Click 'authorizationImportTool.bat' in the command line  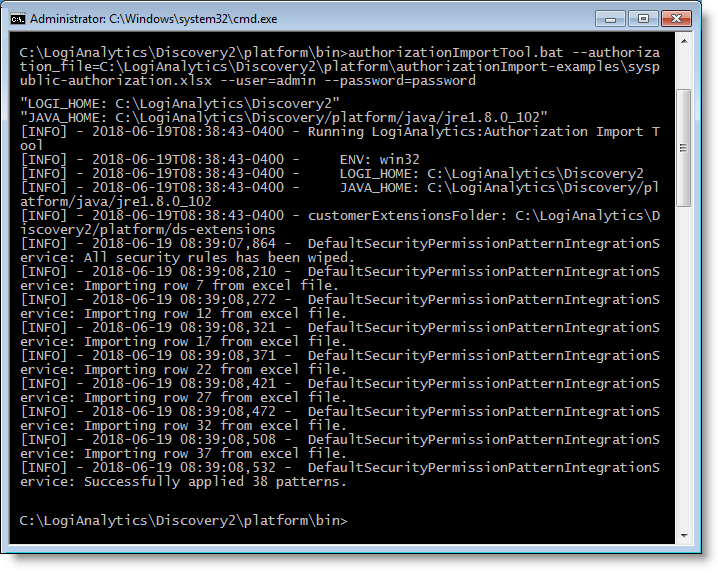[456, 53]
